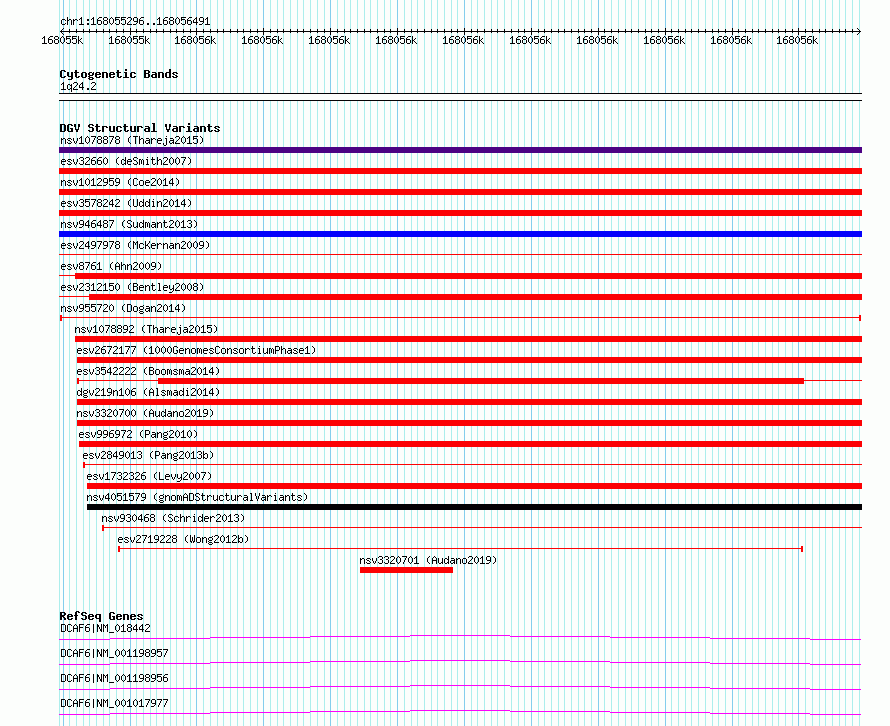Click nsv3320700 (Audano2019) label
The width and height of the screenshot is (890, 726).
click(x=145, y=413)
